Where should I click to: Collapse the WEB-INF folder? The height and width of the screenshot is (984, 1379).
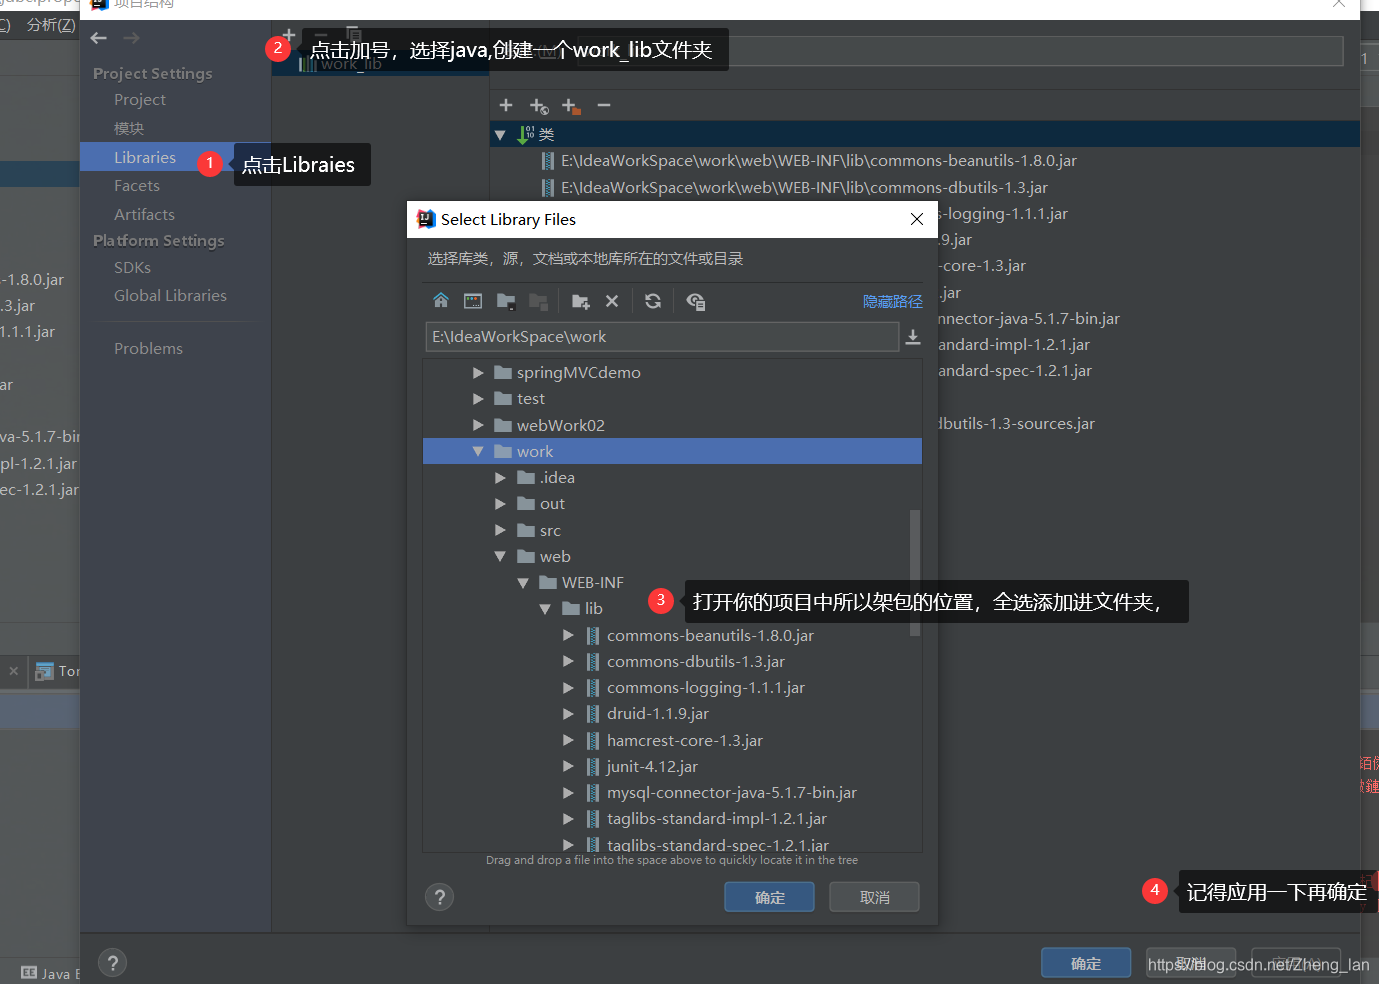click(523, 583)
